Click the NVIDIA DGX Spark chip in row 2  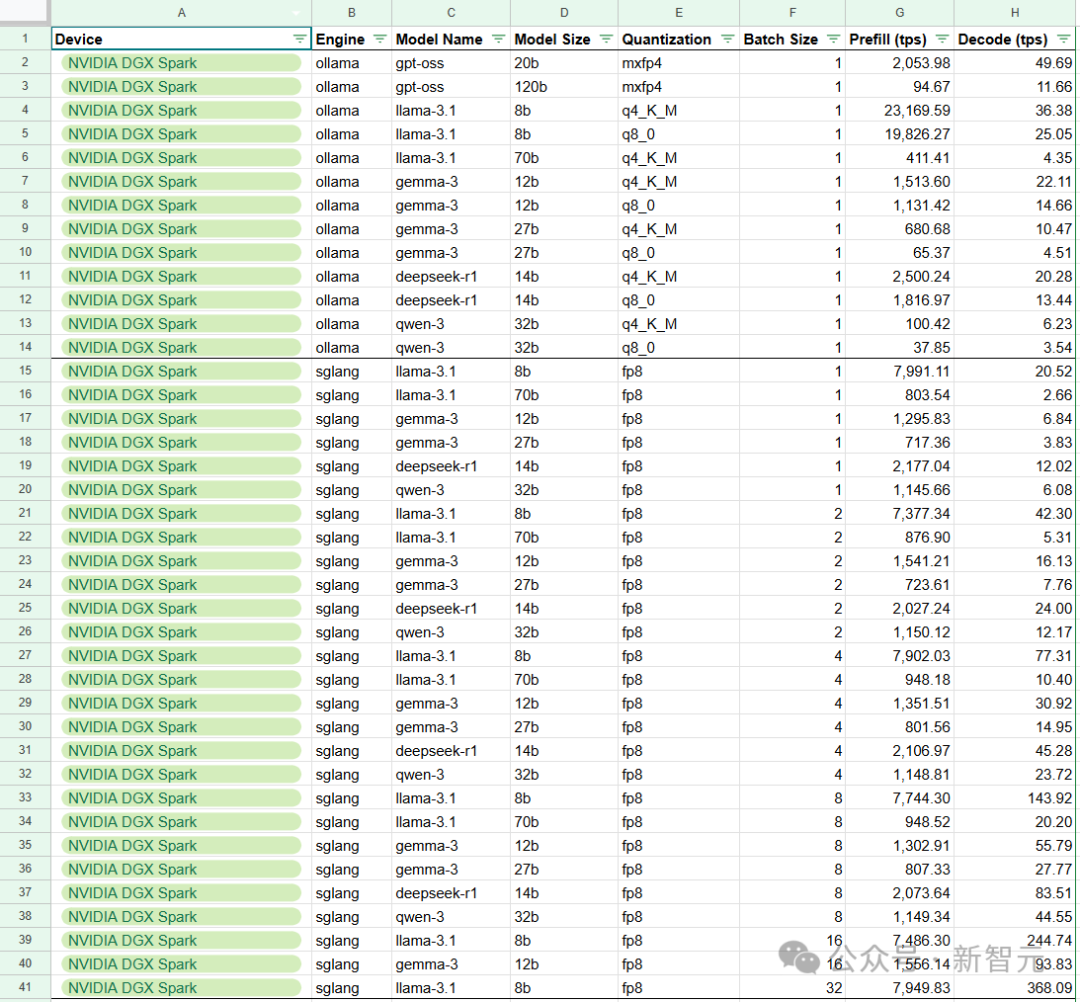point(181,63)
